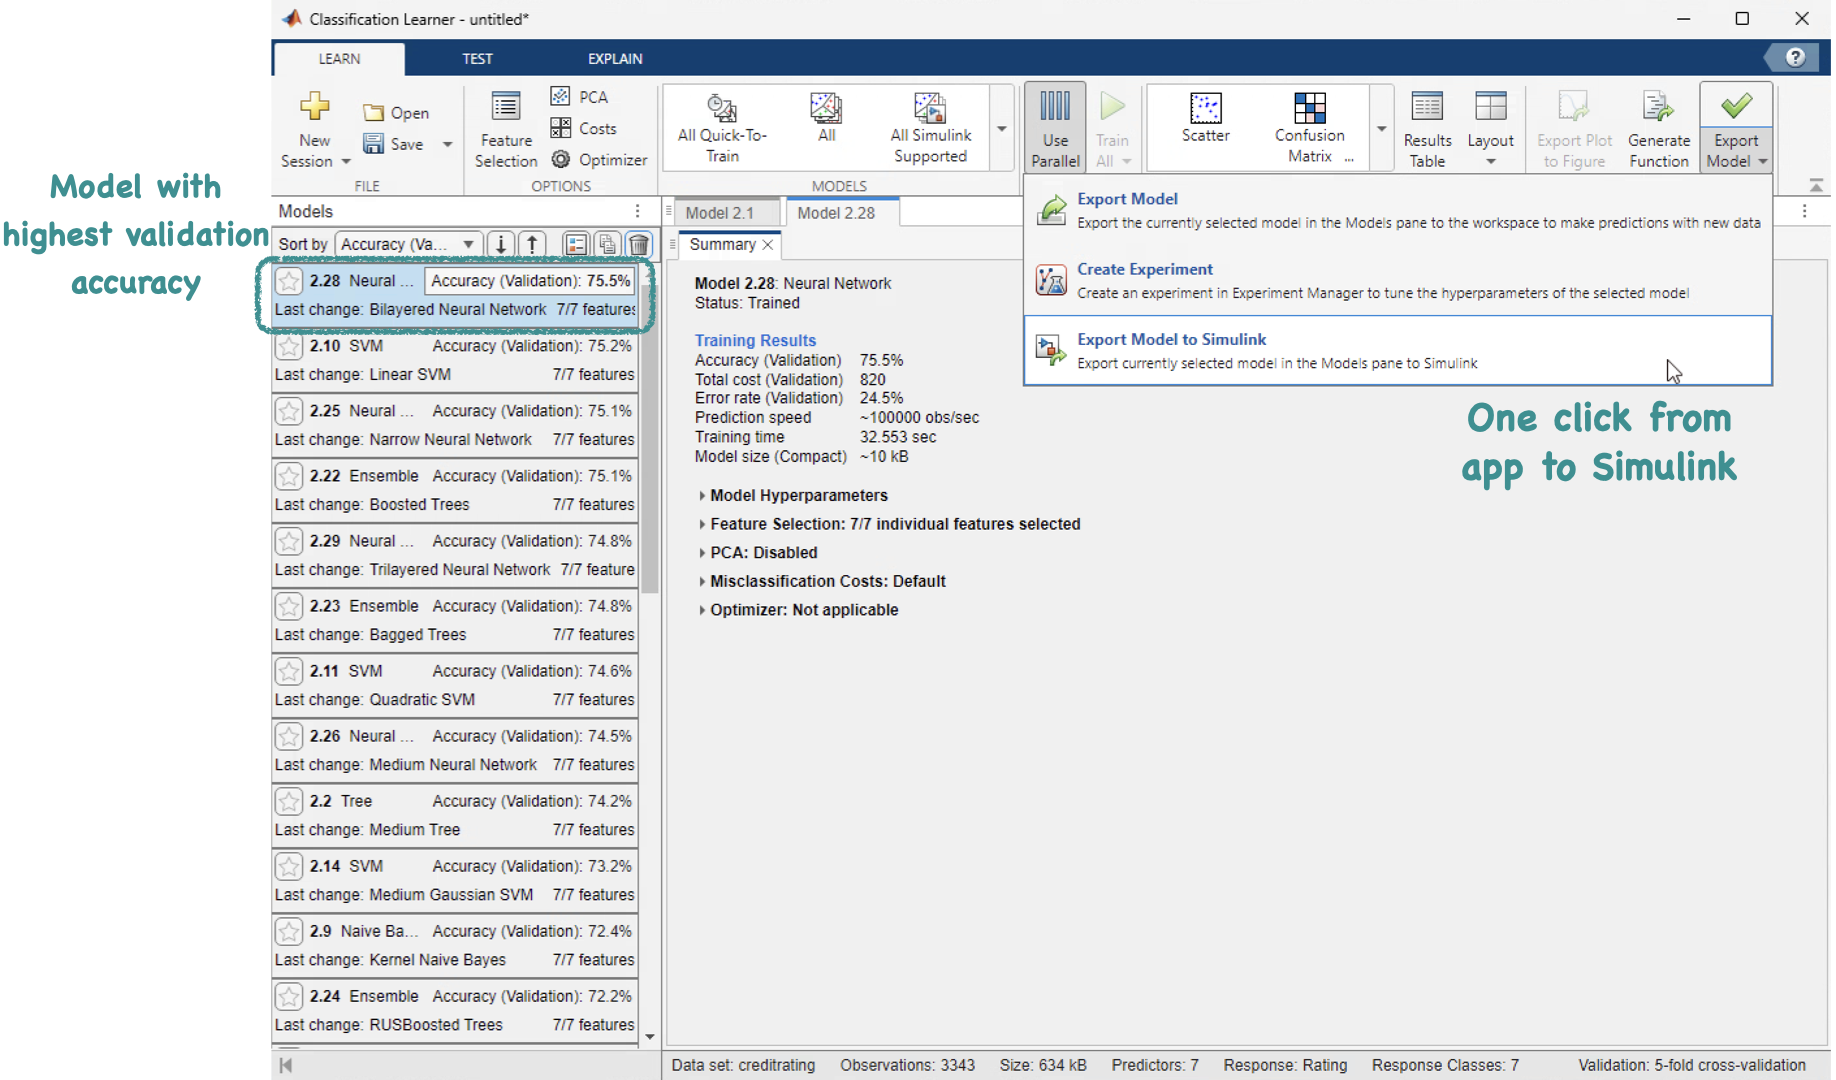Switch to the TEST ribbon tab
Screen dimensions: 1836x1080
477,59
